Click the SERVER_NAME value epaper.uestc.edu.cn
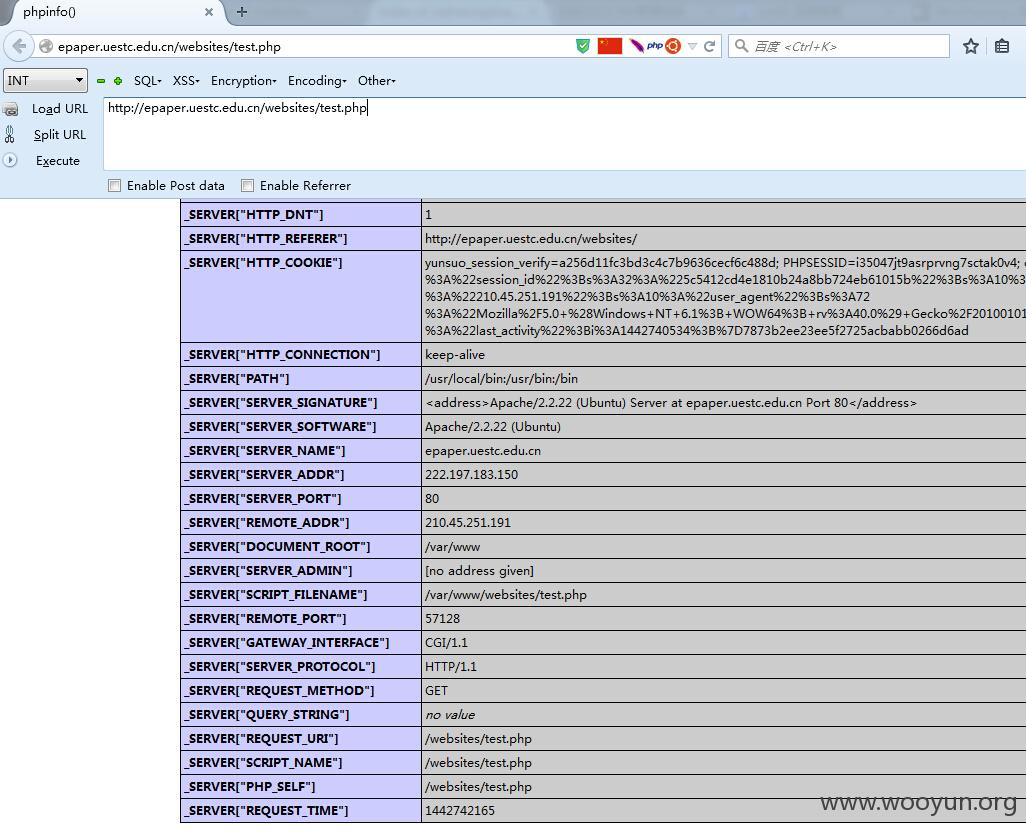The height and width of the screenshot is (831, 1026). coord(483,451)
